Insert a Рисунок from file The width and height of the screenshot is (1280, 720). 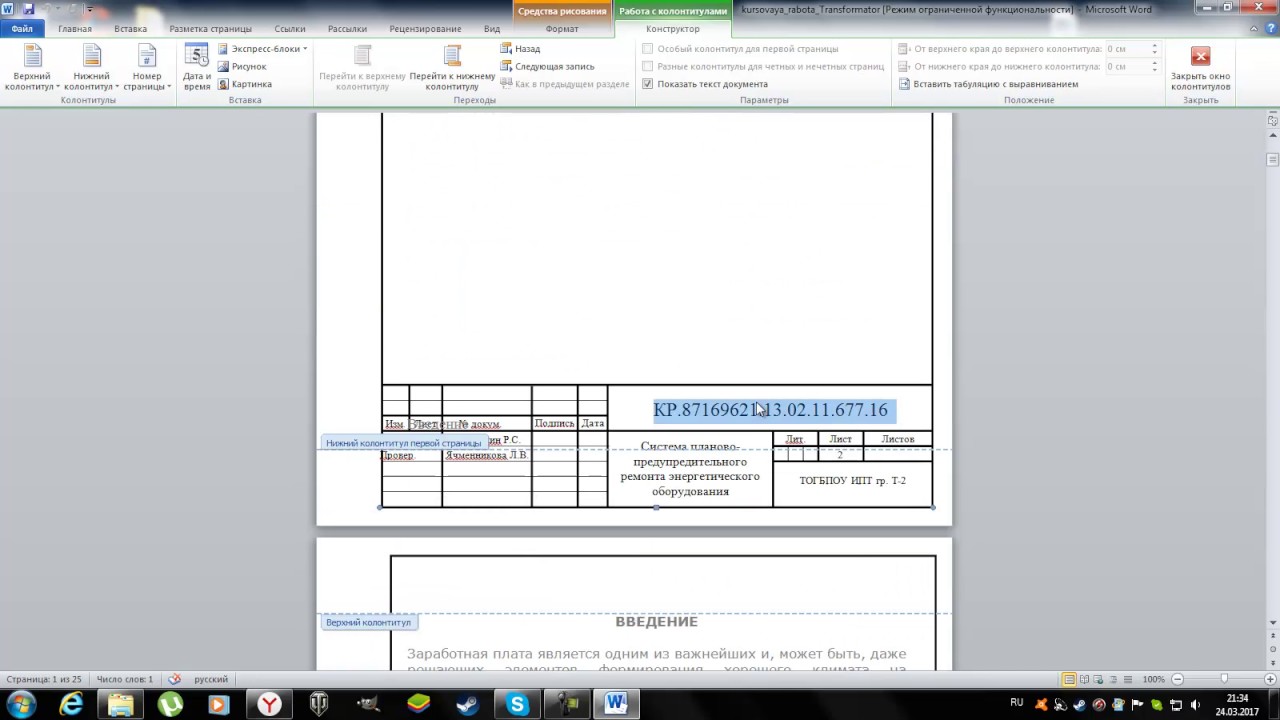pyautogui.click(x=242, y=67)
